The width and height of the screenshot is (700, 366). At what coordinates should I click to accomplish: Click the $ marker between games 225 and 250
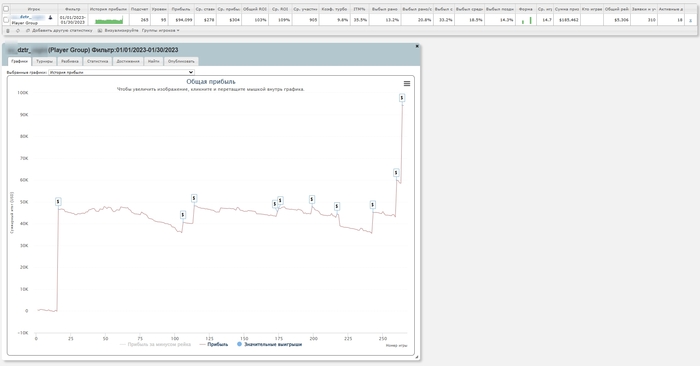click(372, 205)
